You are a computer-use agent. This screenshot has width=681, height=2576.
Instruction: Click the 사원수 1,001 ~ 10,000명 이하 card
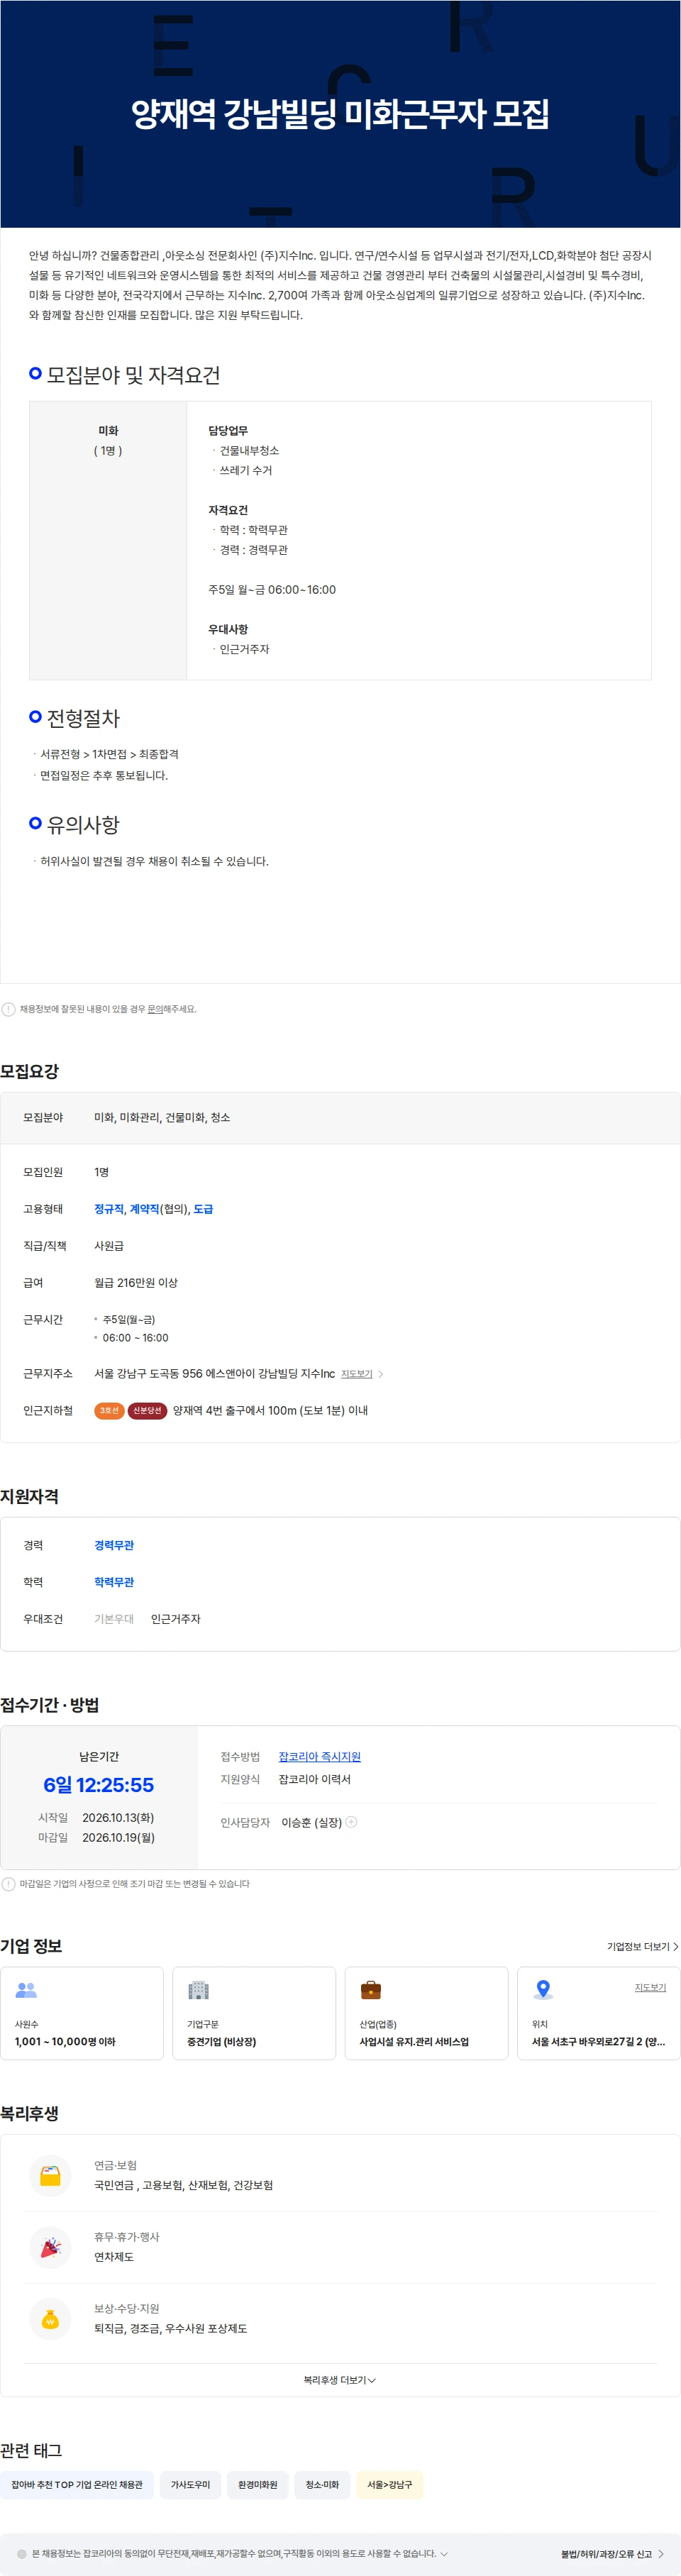coord(82,2013)
